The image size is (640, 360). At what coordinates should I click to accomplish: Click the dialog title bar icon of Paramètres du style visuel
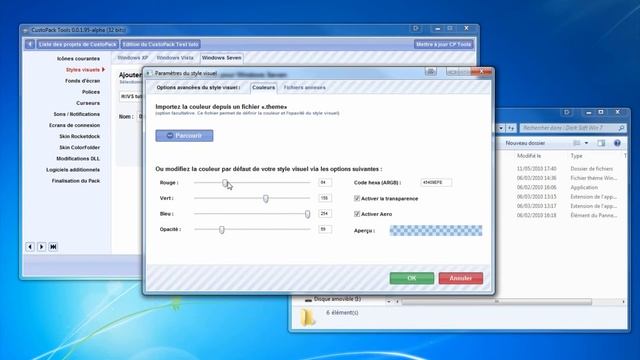[149, 73]
